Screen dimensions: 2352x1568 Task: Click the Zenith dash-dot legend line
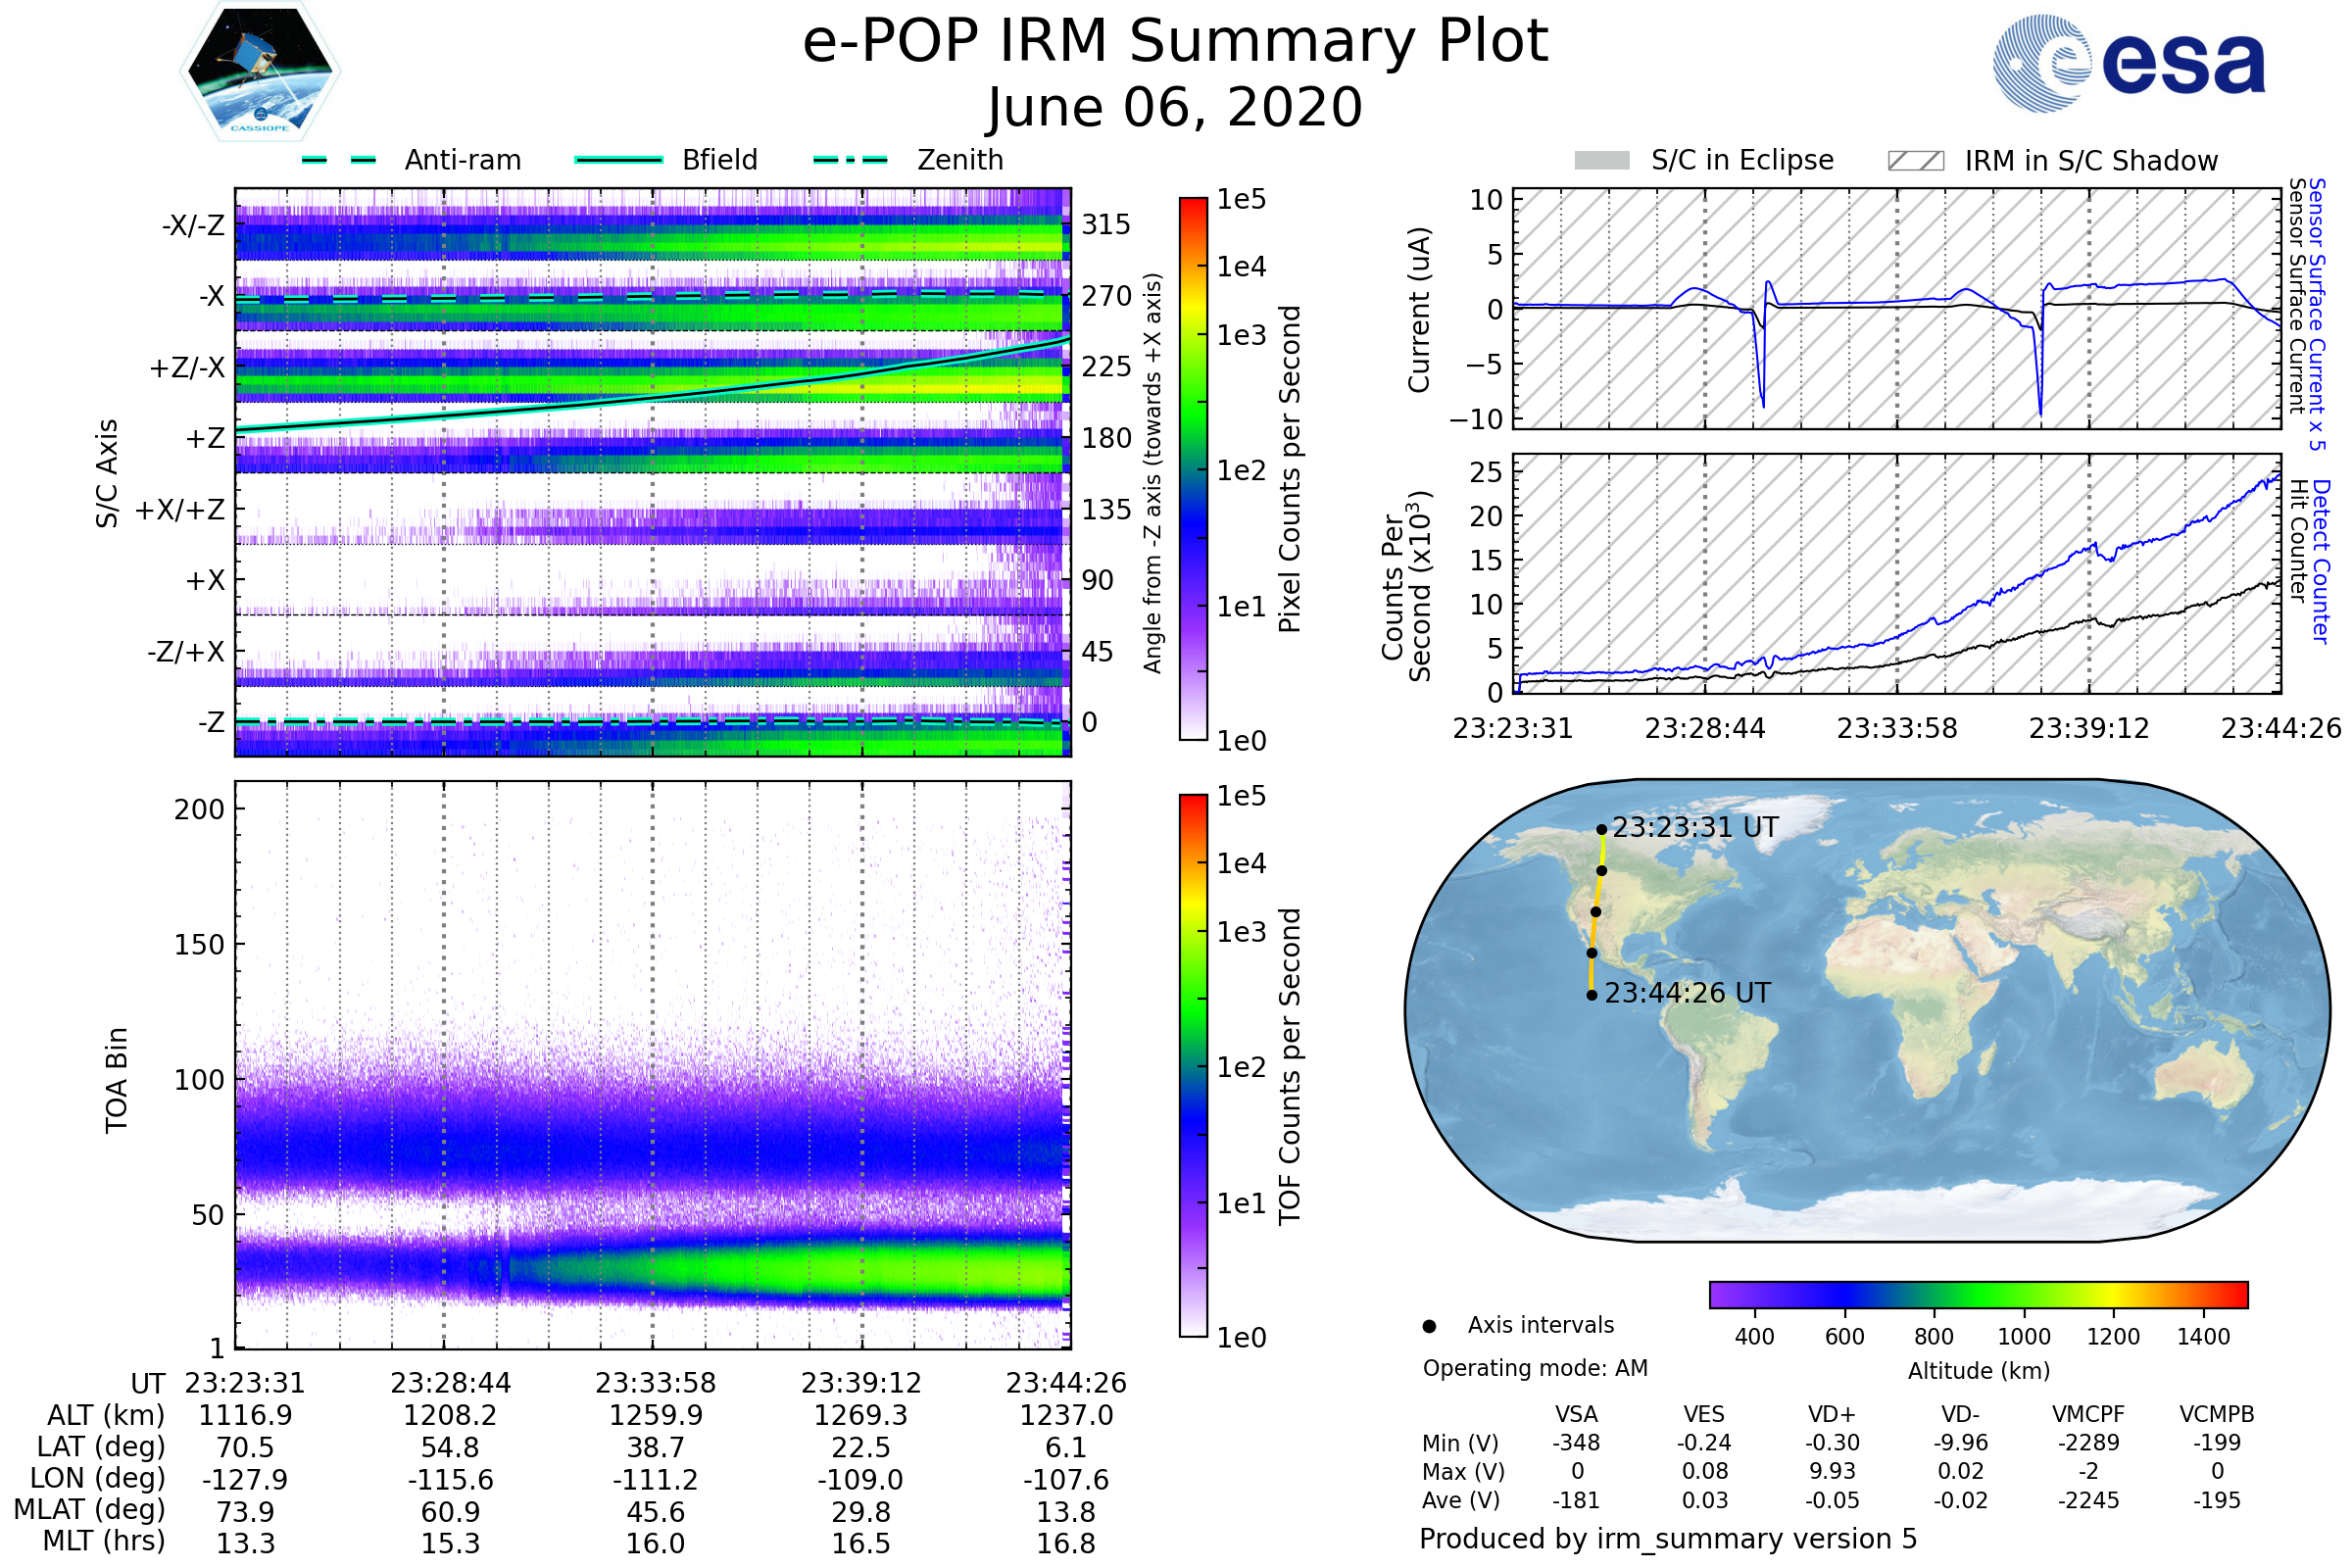coord(850,160)
